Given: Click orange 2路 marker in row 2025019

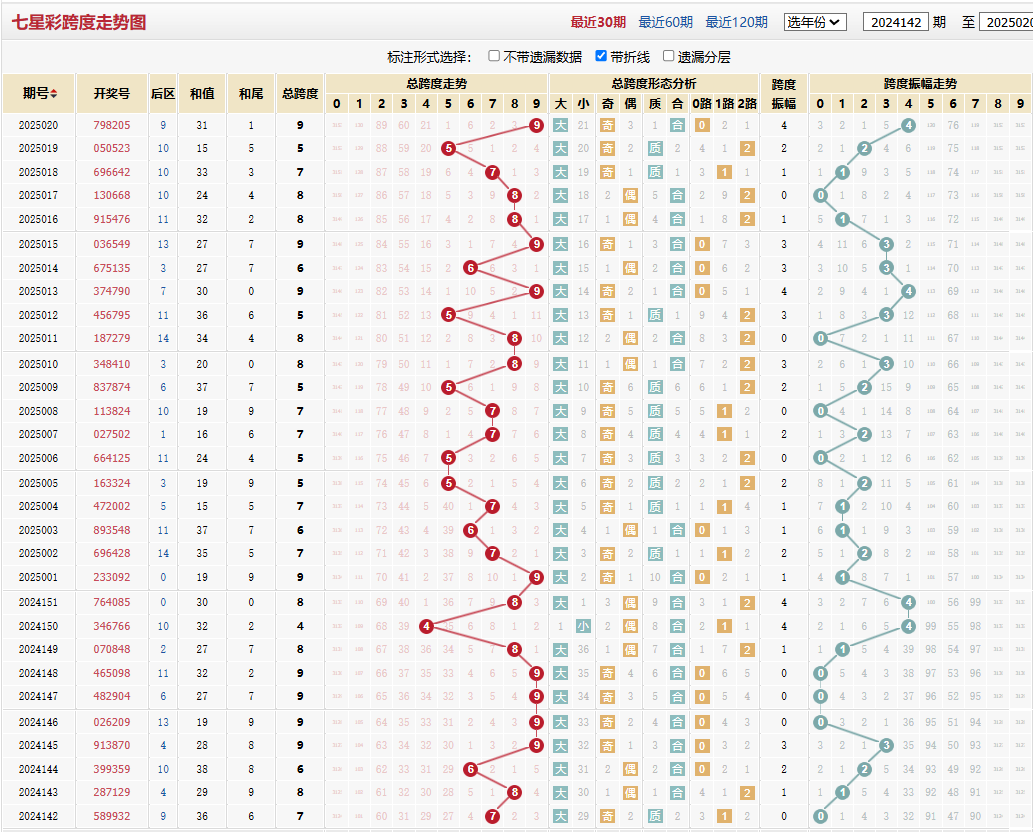Looking at the screenshot, I should (x=747, y=148).
